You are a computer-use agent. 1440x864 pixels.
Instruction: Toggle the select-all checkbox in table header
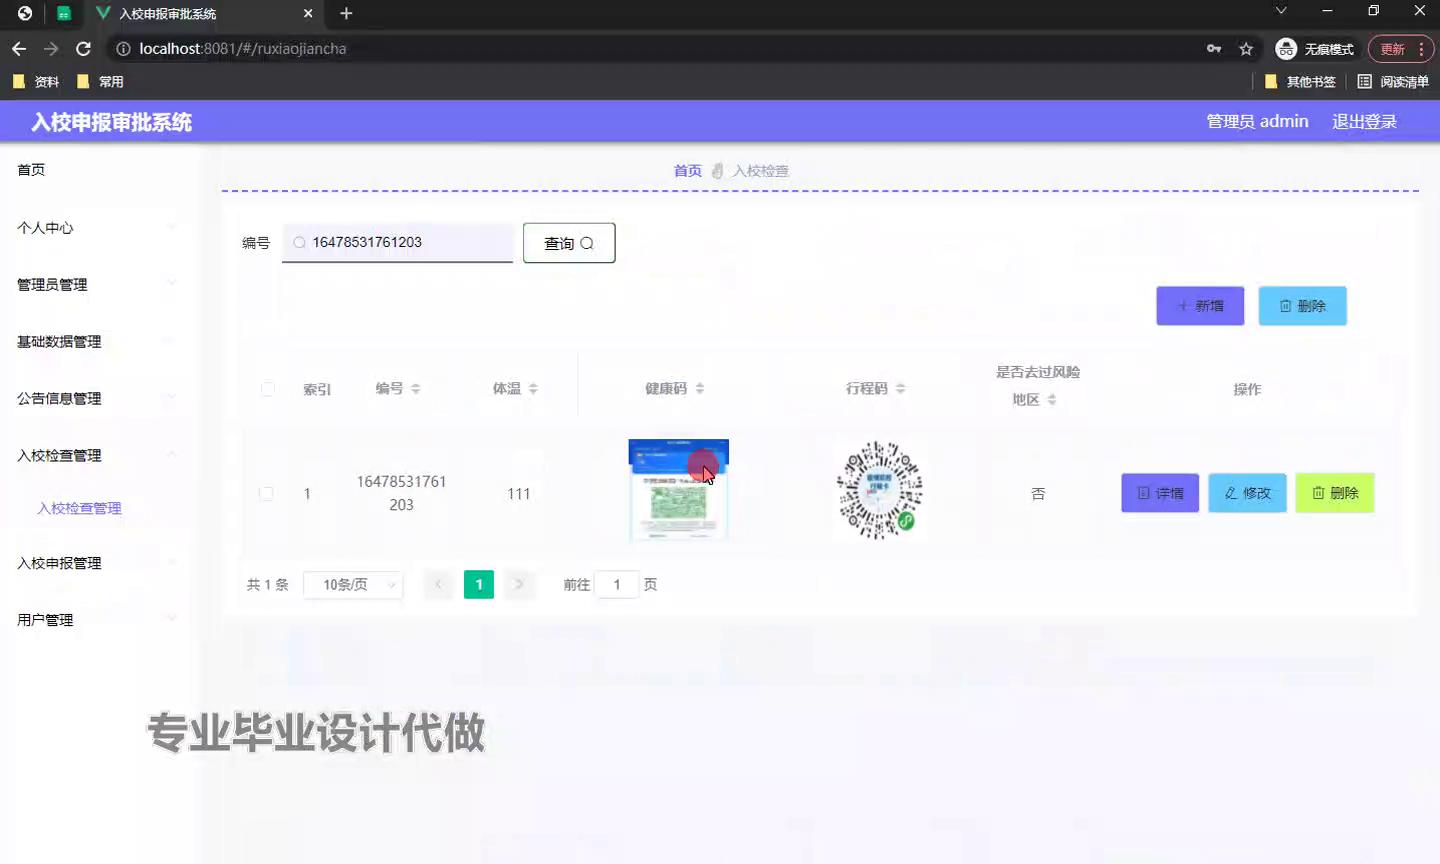tap(267, 389)
